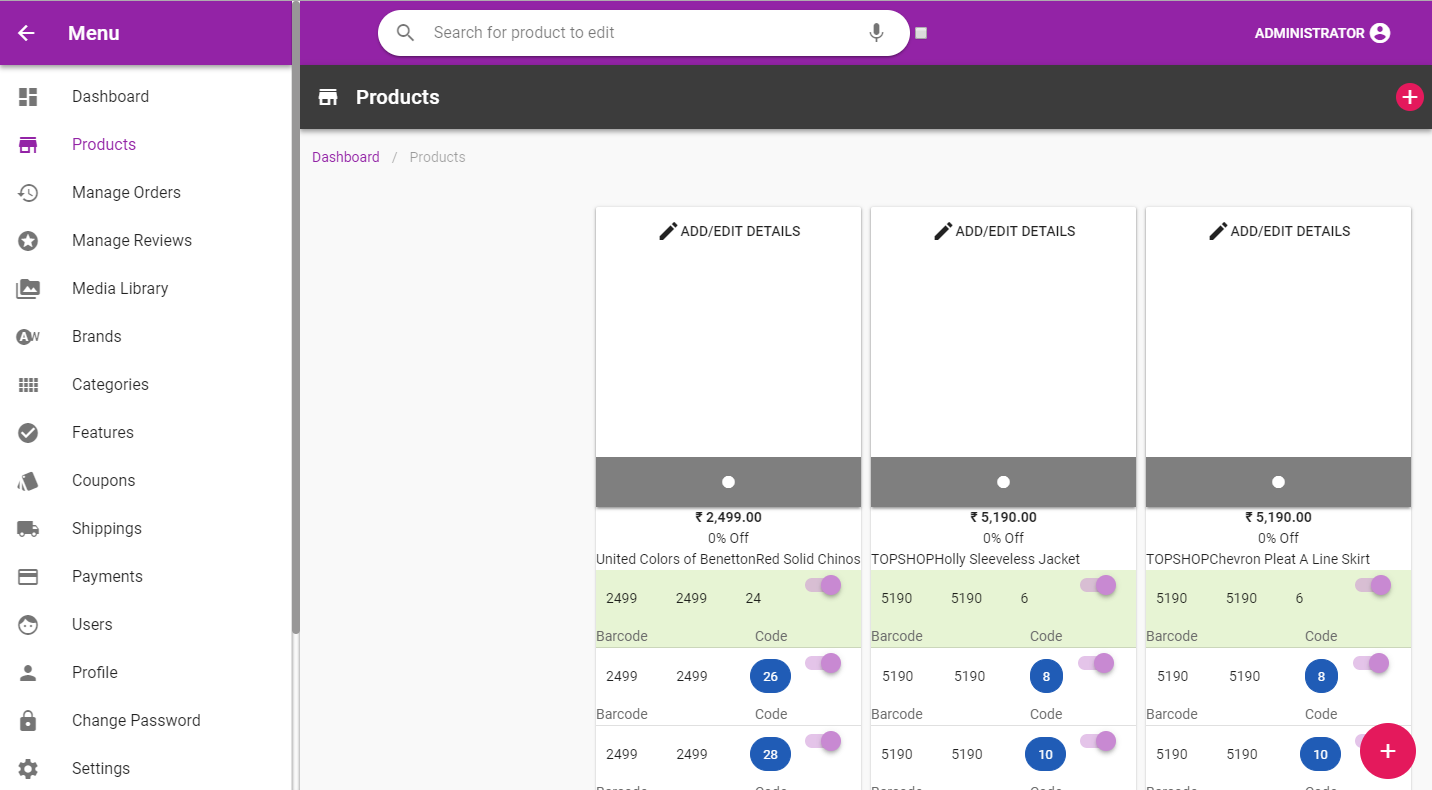1432x790 pixels.
Task: Open Media Library via its image icon
Action: pos(28,288)
